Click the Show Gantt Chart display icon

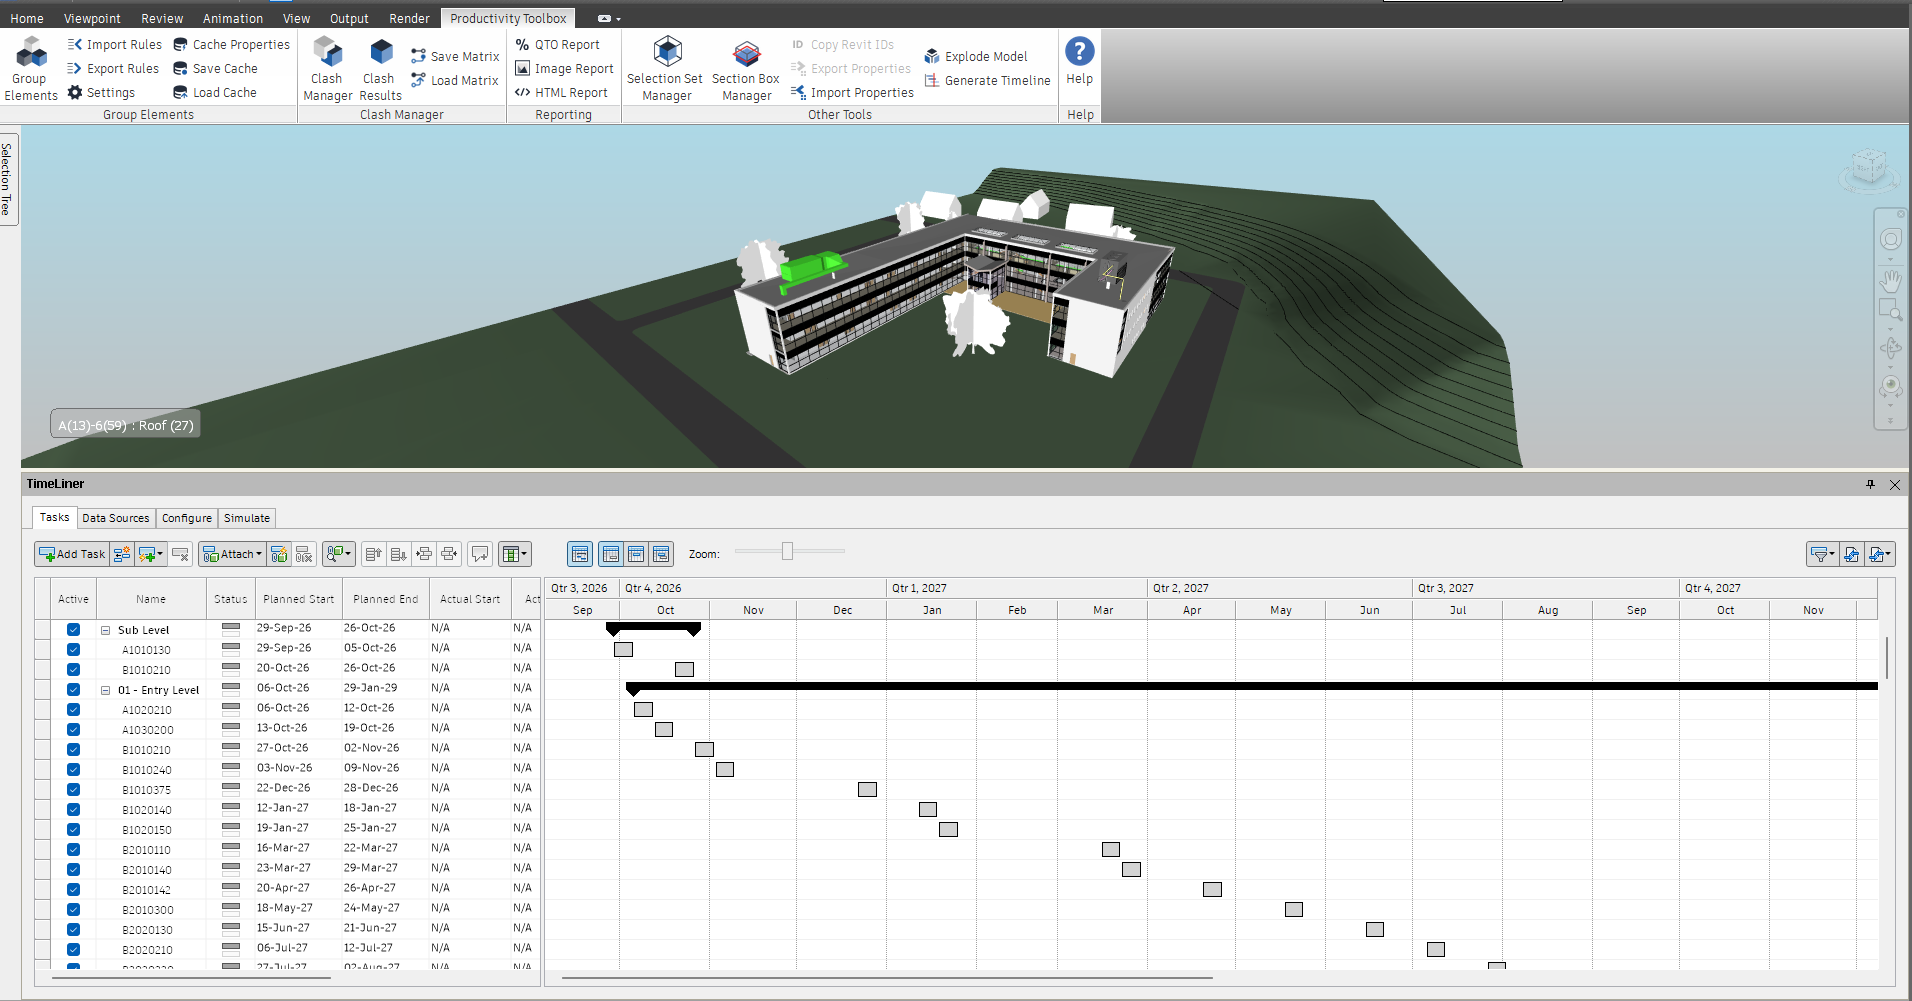(580, 554)
